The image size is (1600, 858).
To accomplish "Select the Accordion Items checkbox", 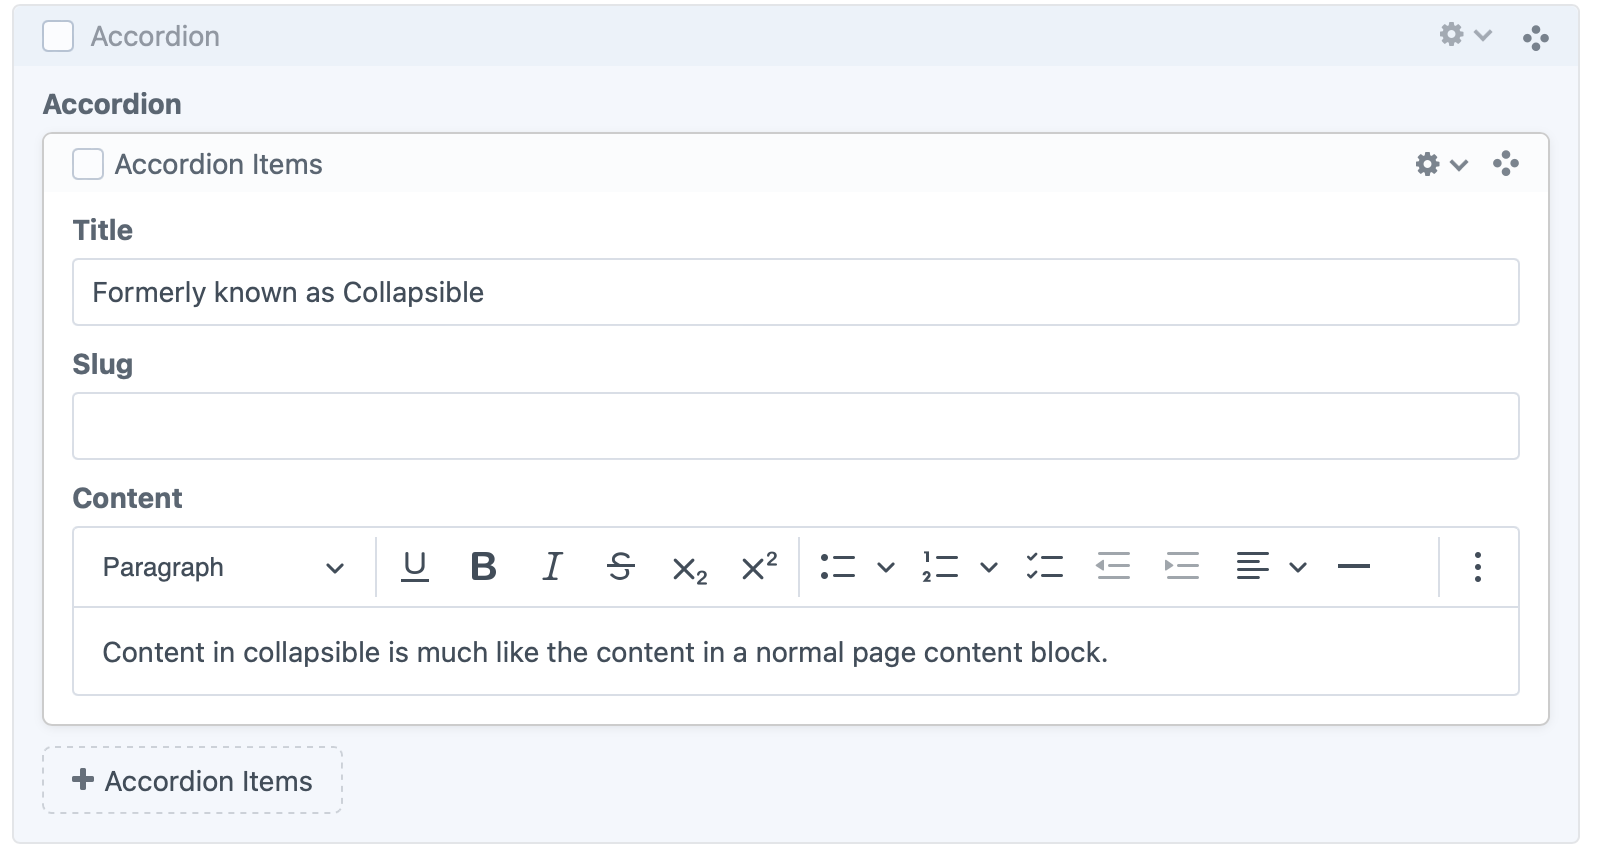I will [88, 164].
